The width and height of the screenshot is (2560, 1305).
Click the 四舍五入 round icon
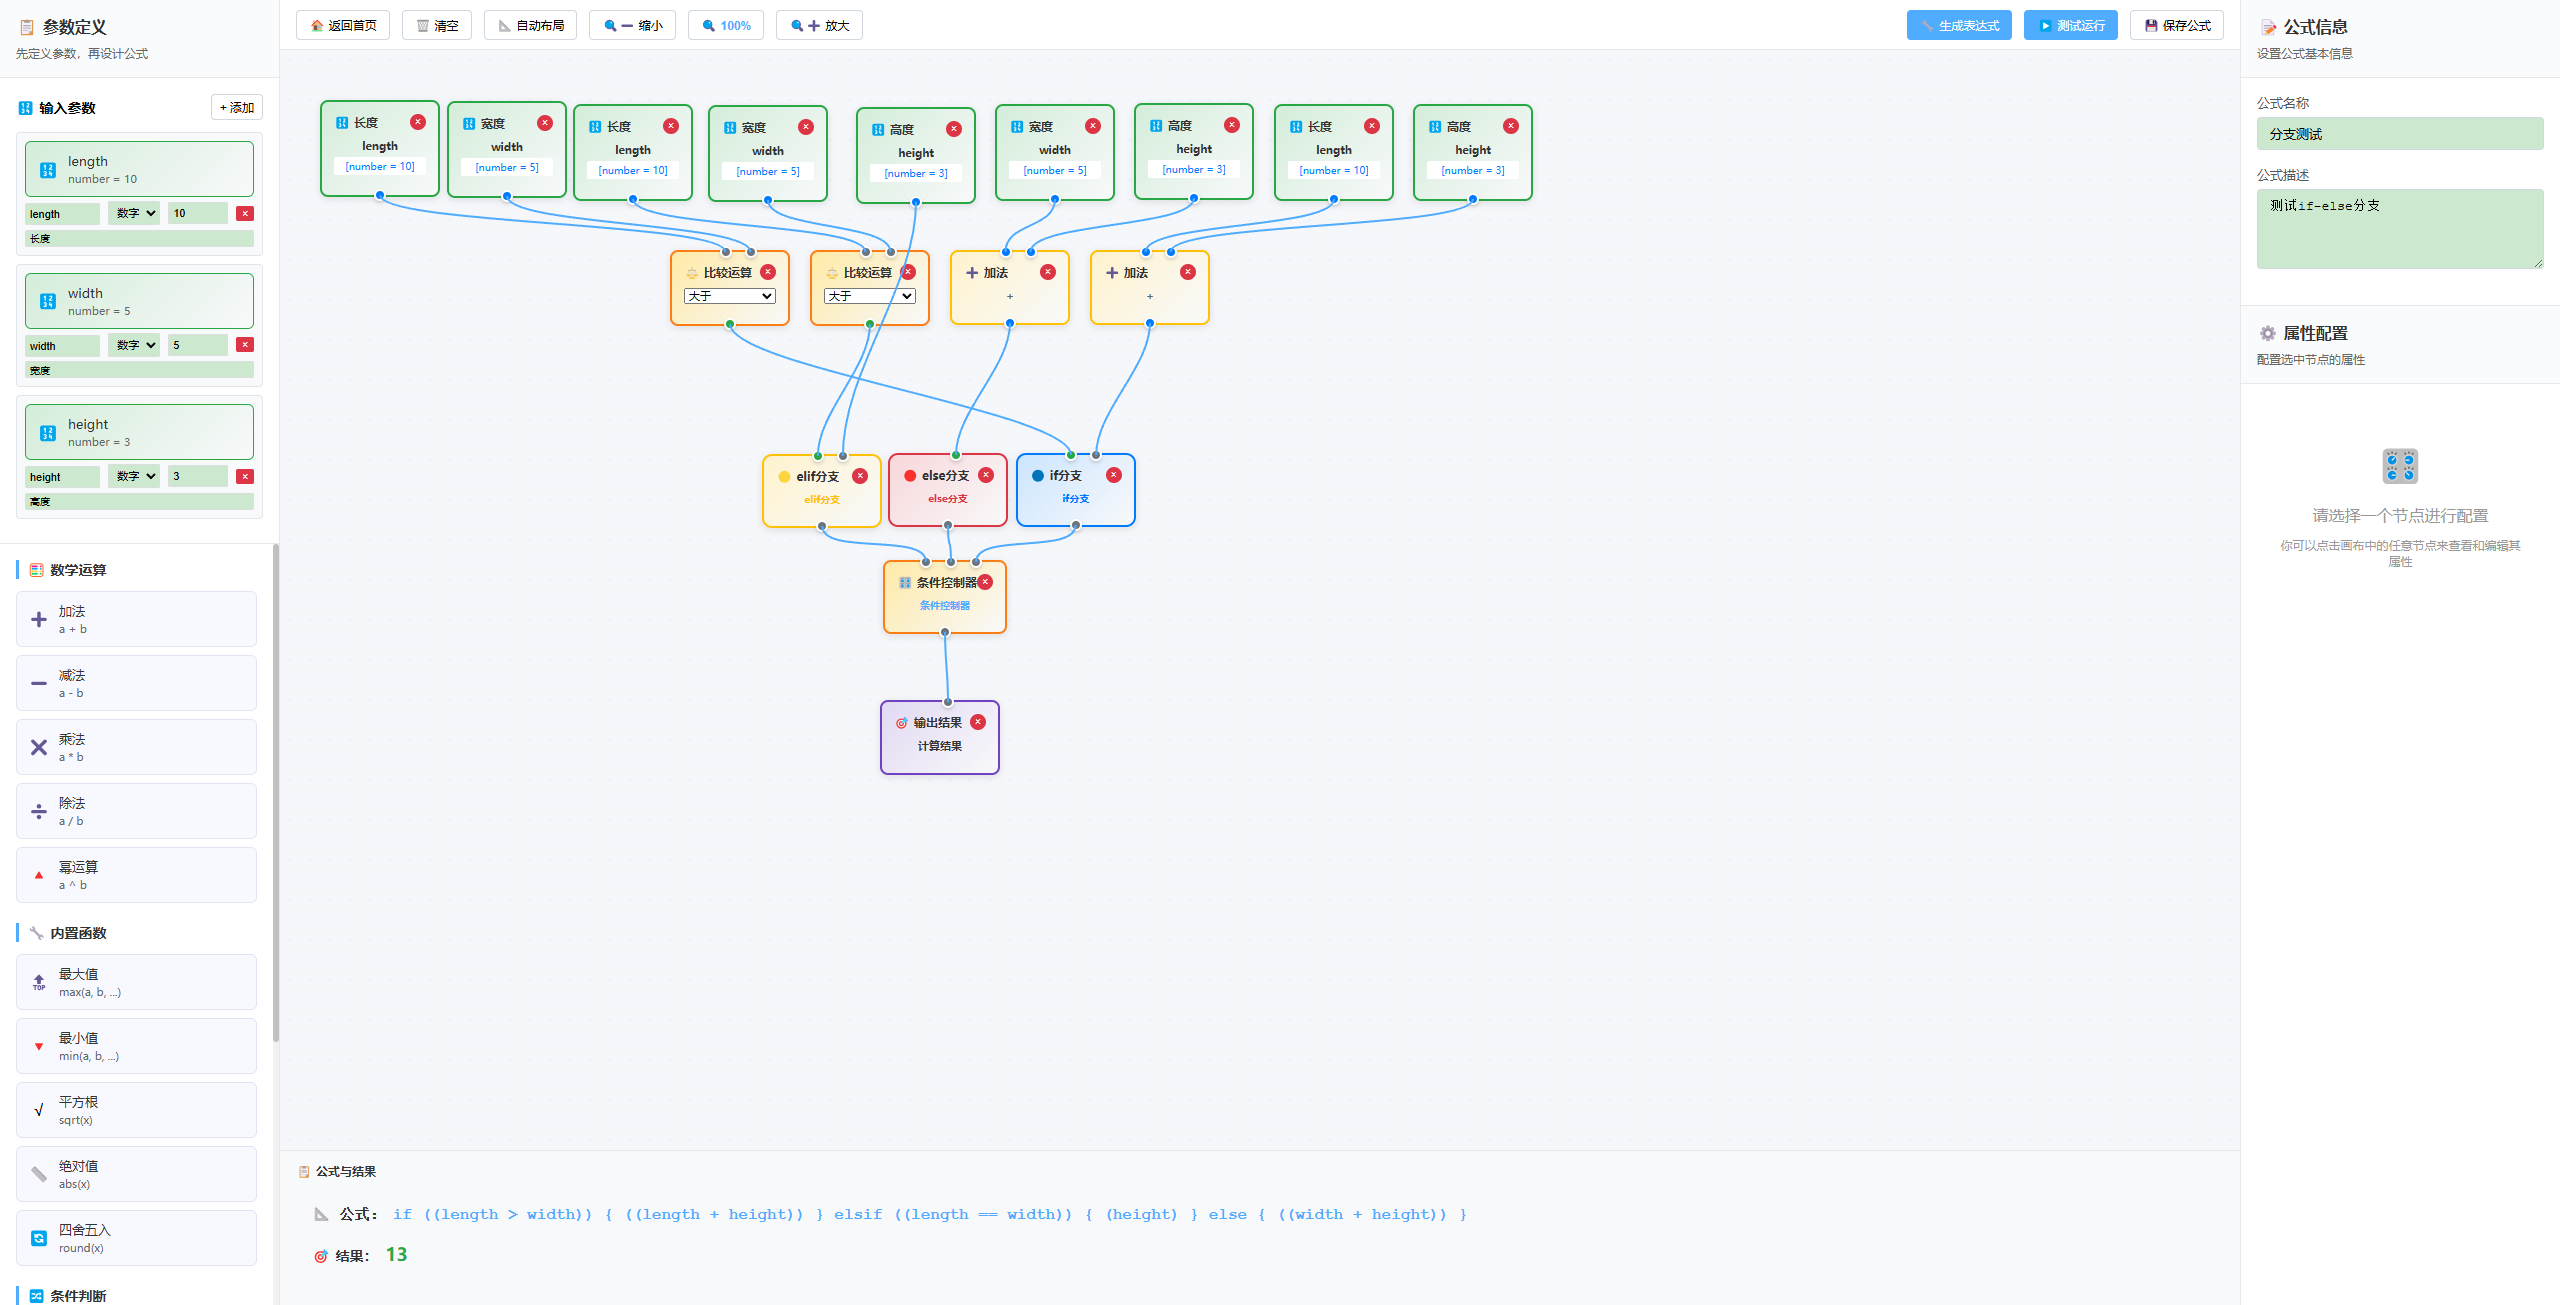coord(39,1238)
